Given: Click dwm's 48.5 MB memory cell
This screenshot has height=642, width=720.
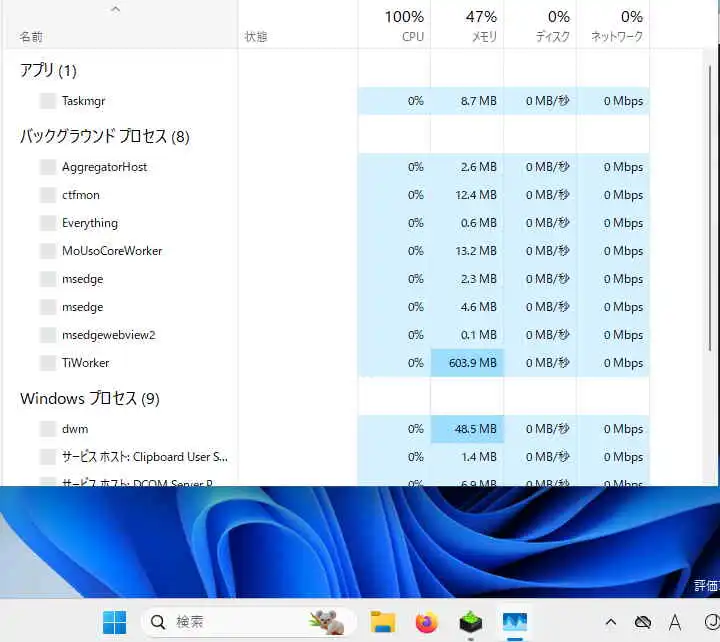Looking at the screenshot, I should pyautogui.click(x=467, y=429).
